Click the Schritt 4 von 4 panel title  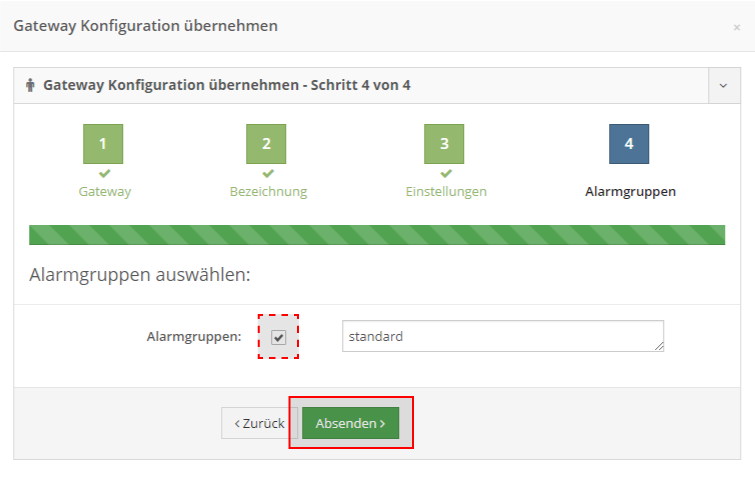(x=227, y=85)
